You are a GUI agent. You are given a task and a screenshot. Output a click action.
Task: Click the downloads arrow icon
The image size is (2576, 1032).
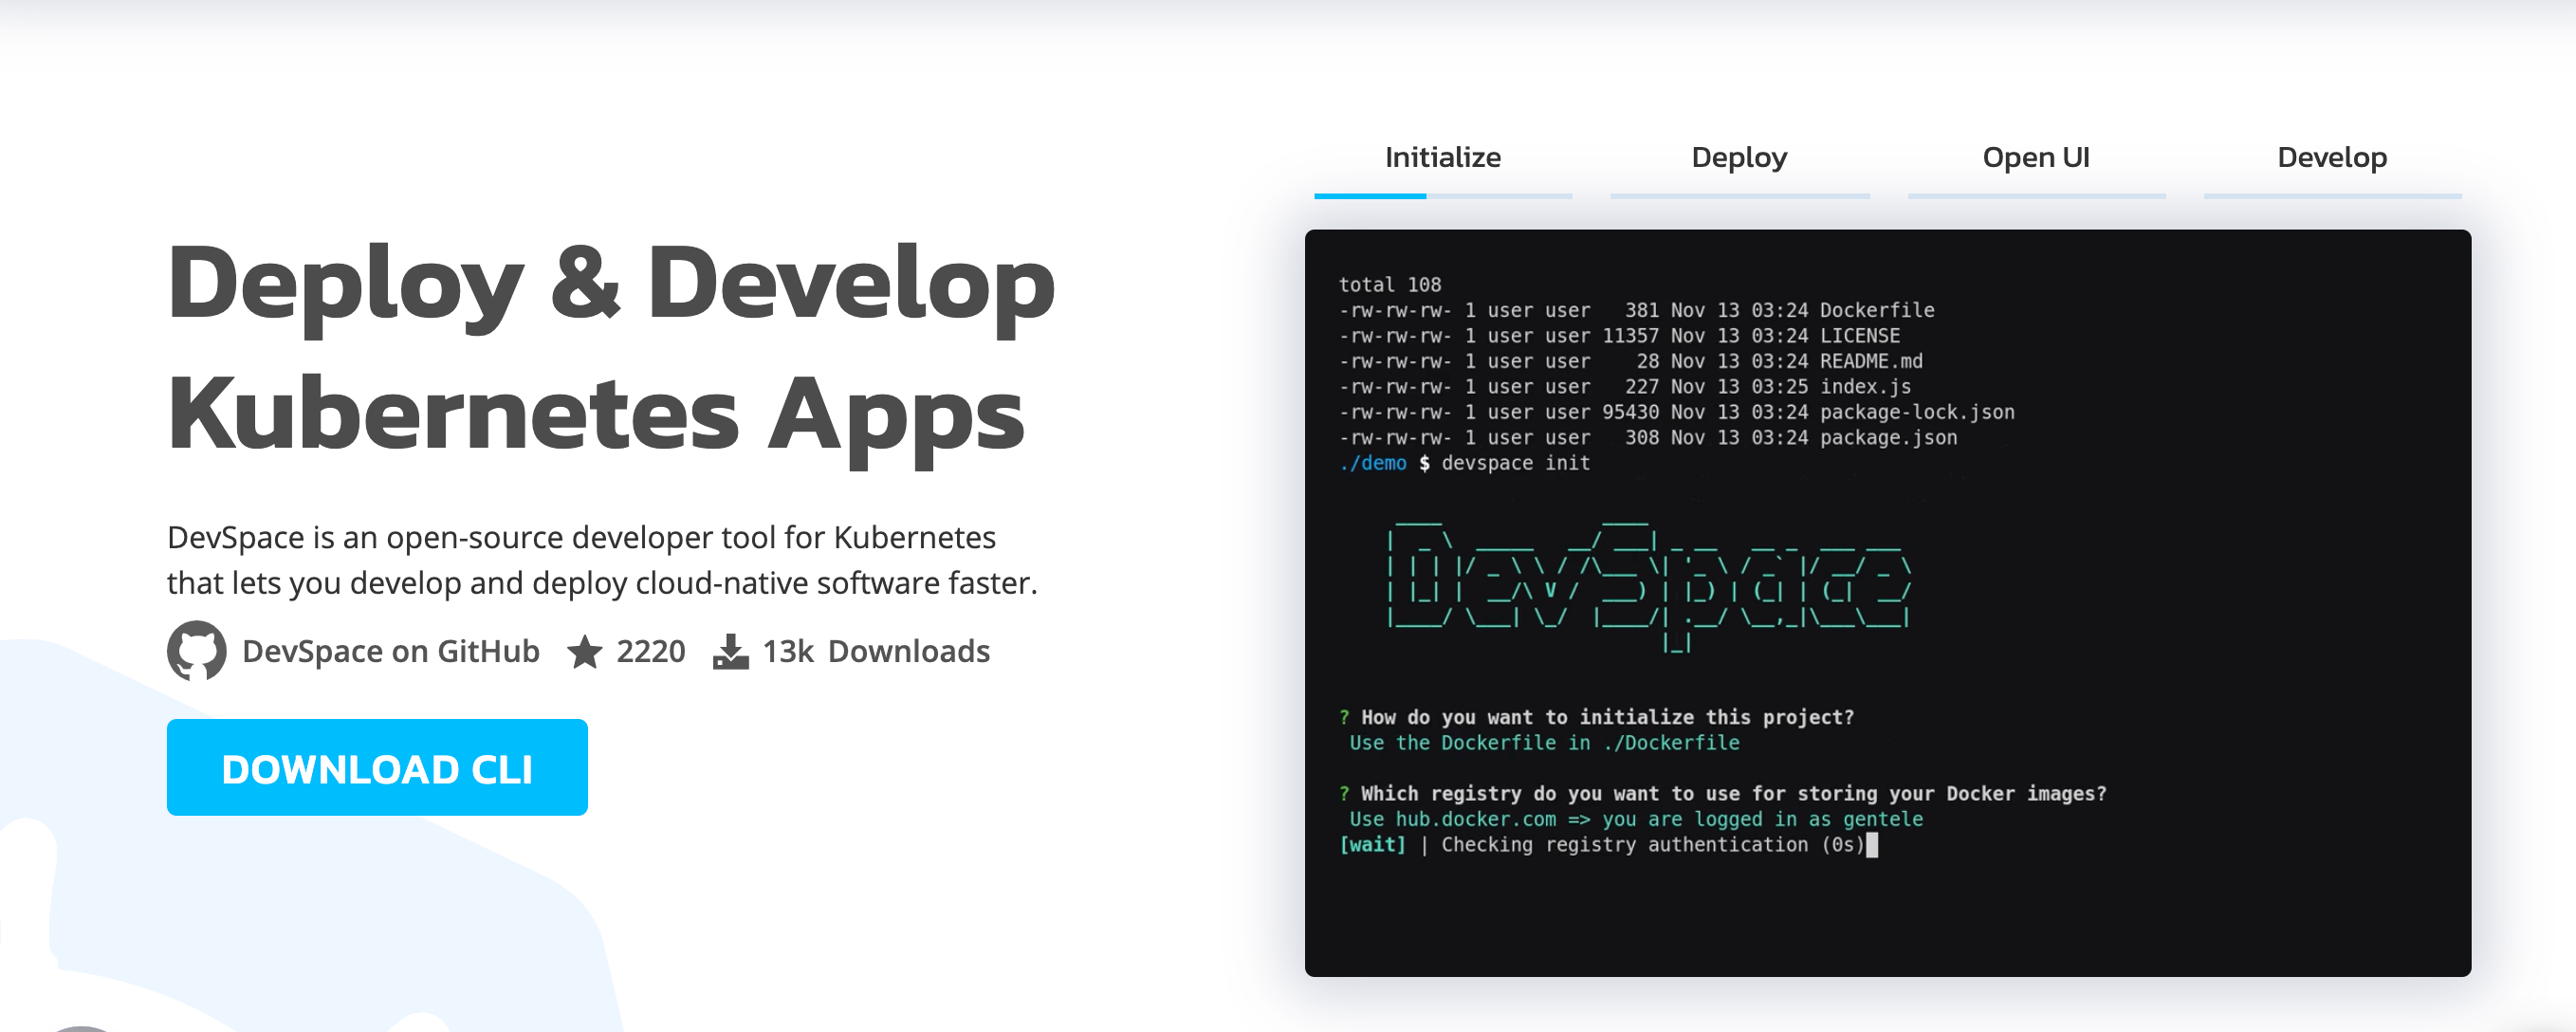pos(731,651)
